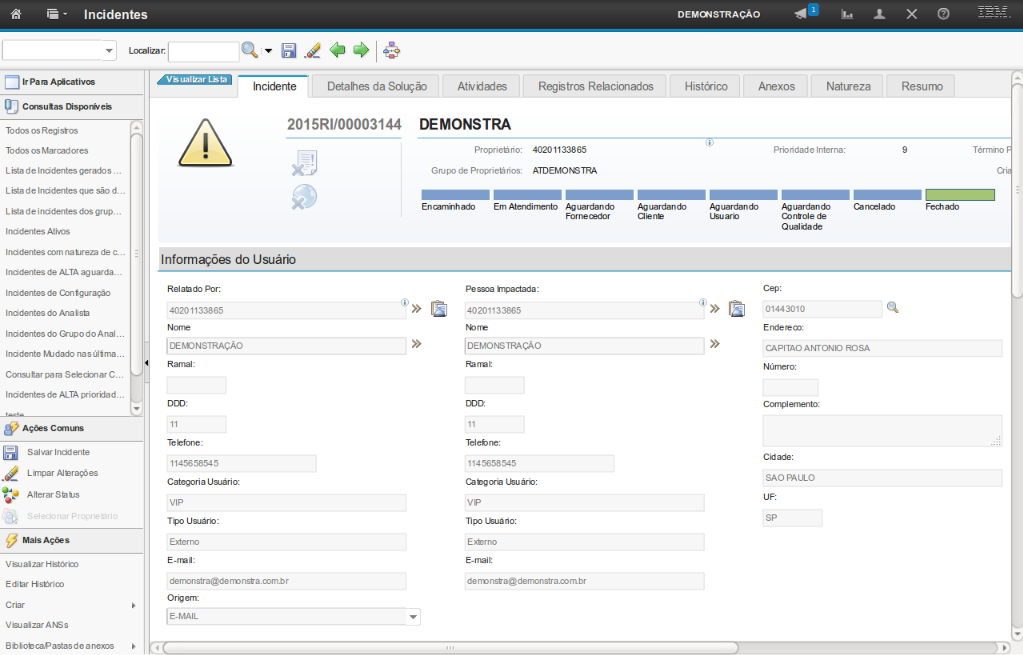Click into the Localizar search field
The height and width of the screenshot is (655, 1023).
pos(203,51)
